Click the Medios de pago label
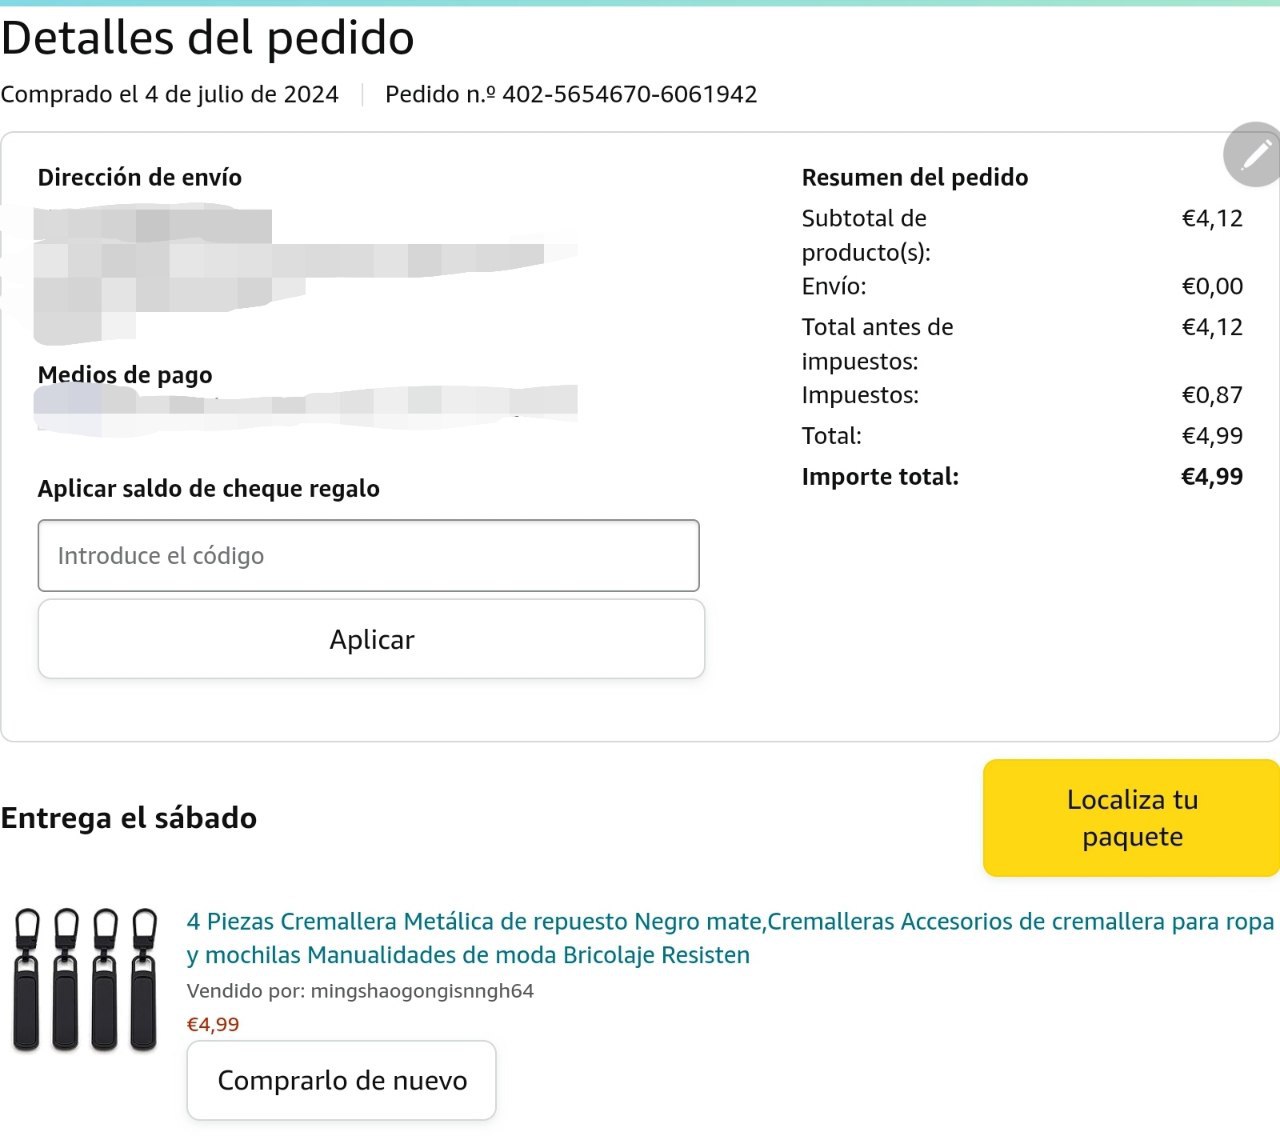Screen dimensions: 1280x1143 125,375
